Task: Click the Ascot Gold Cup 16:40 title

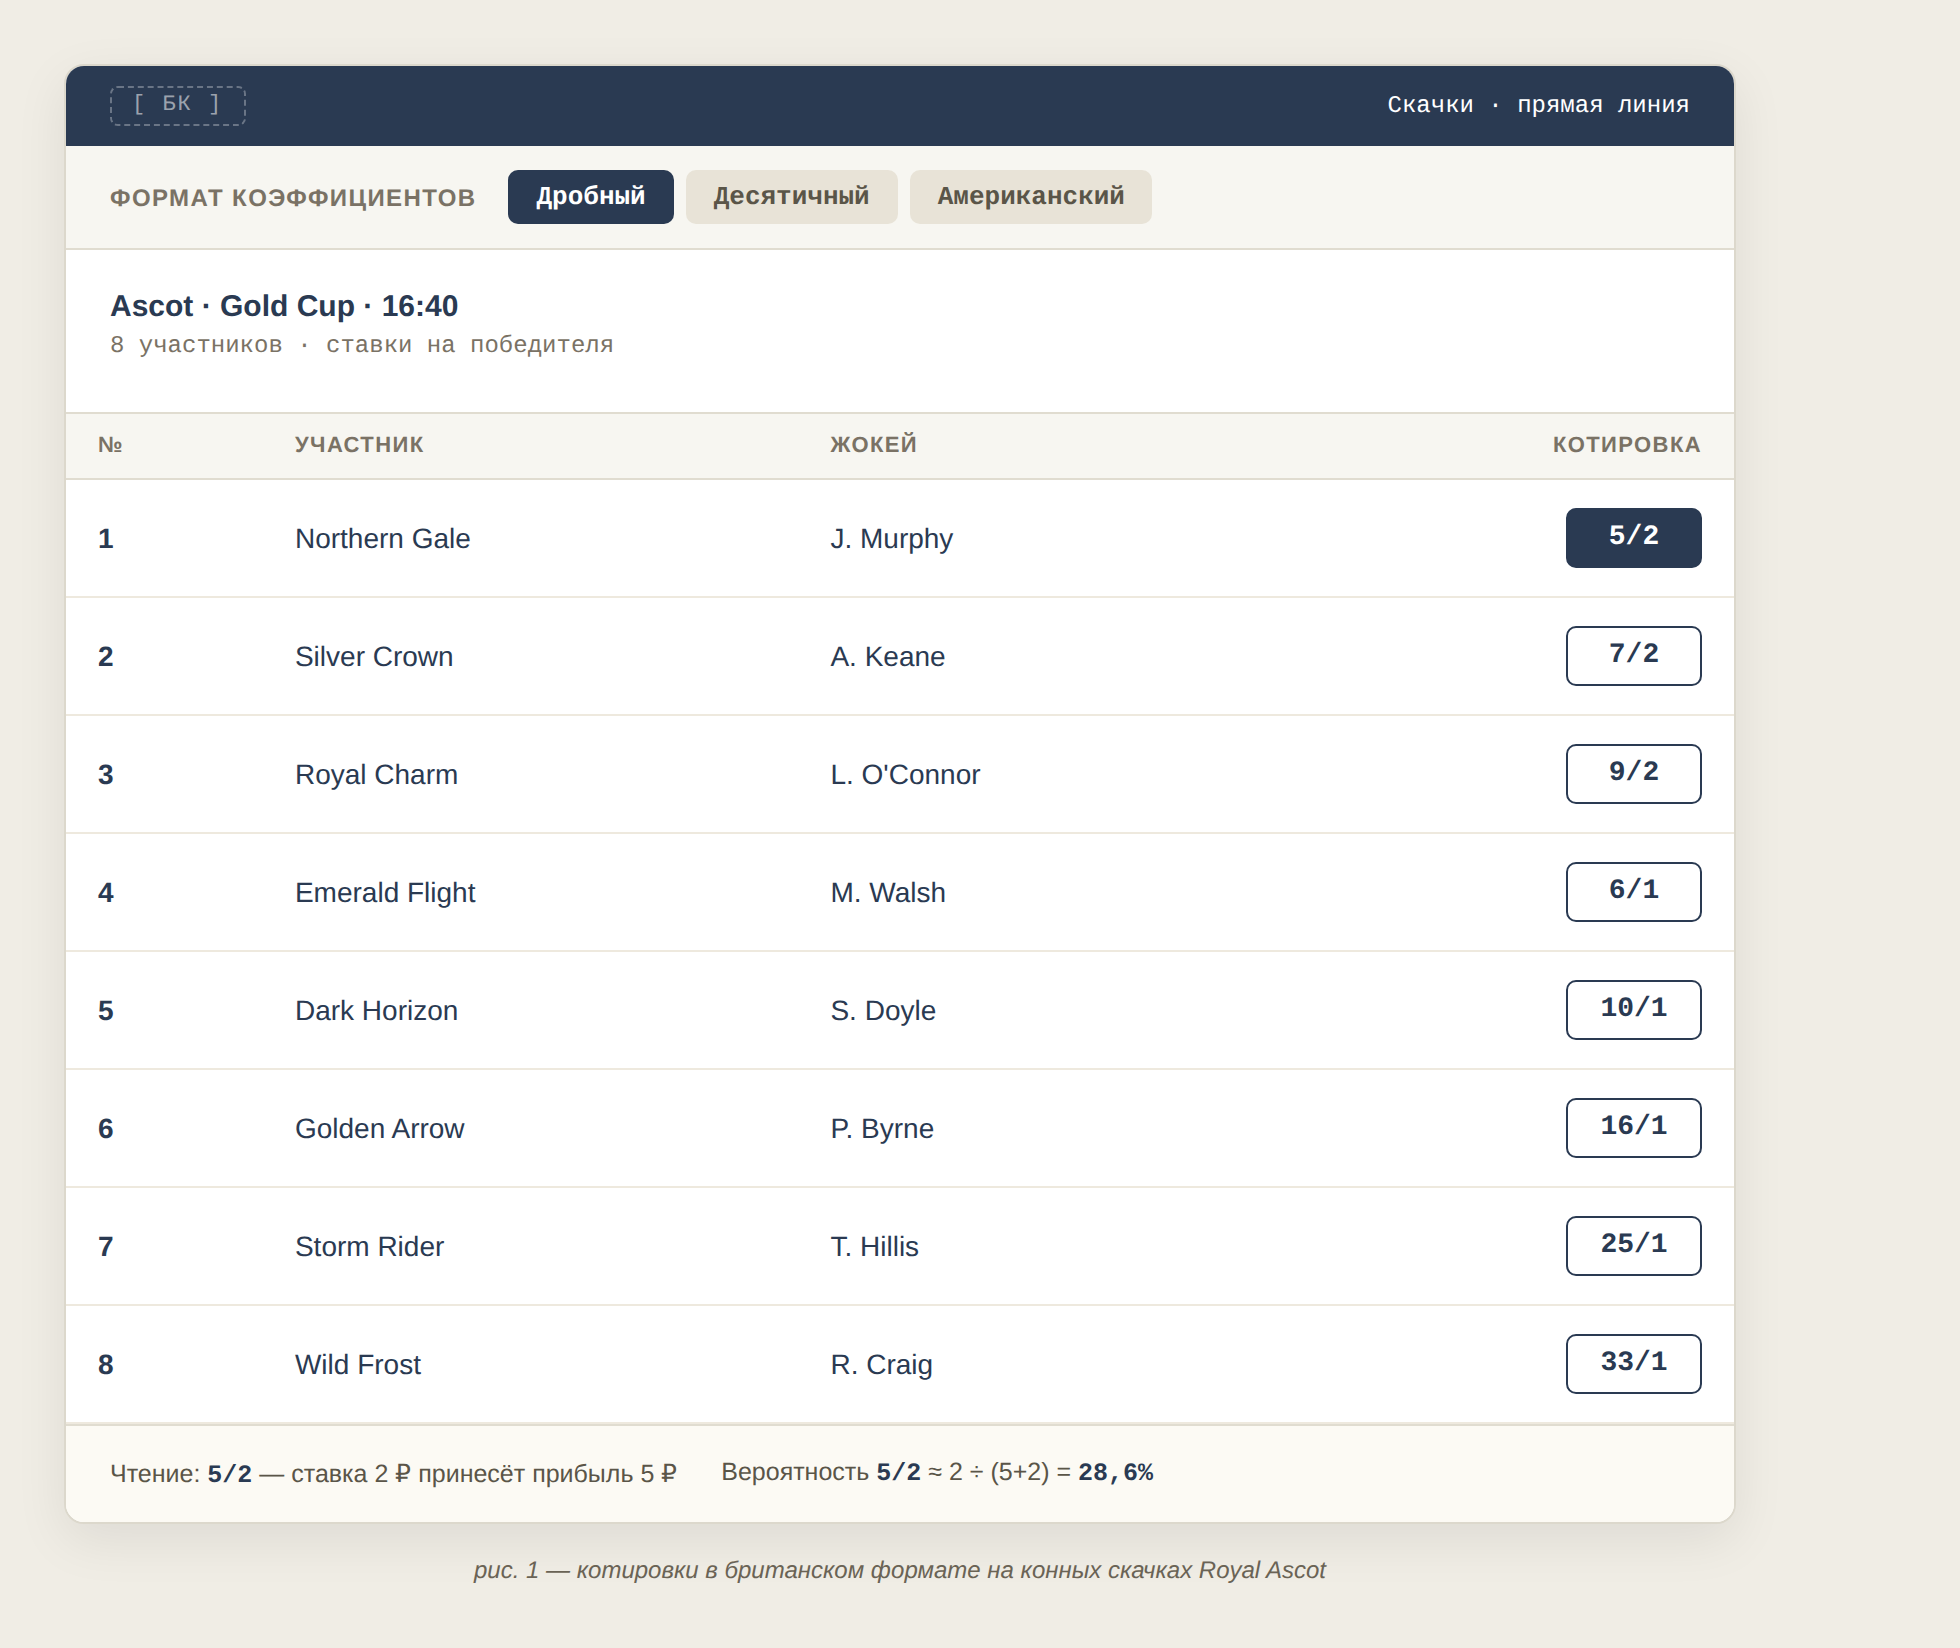Action: pyautogui.click(x=284, y=306)
